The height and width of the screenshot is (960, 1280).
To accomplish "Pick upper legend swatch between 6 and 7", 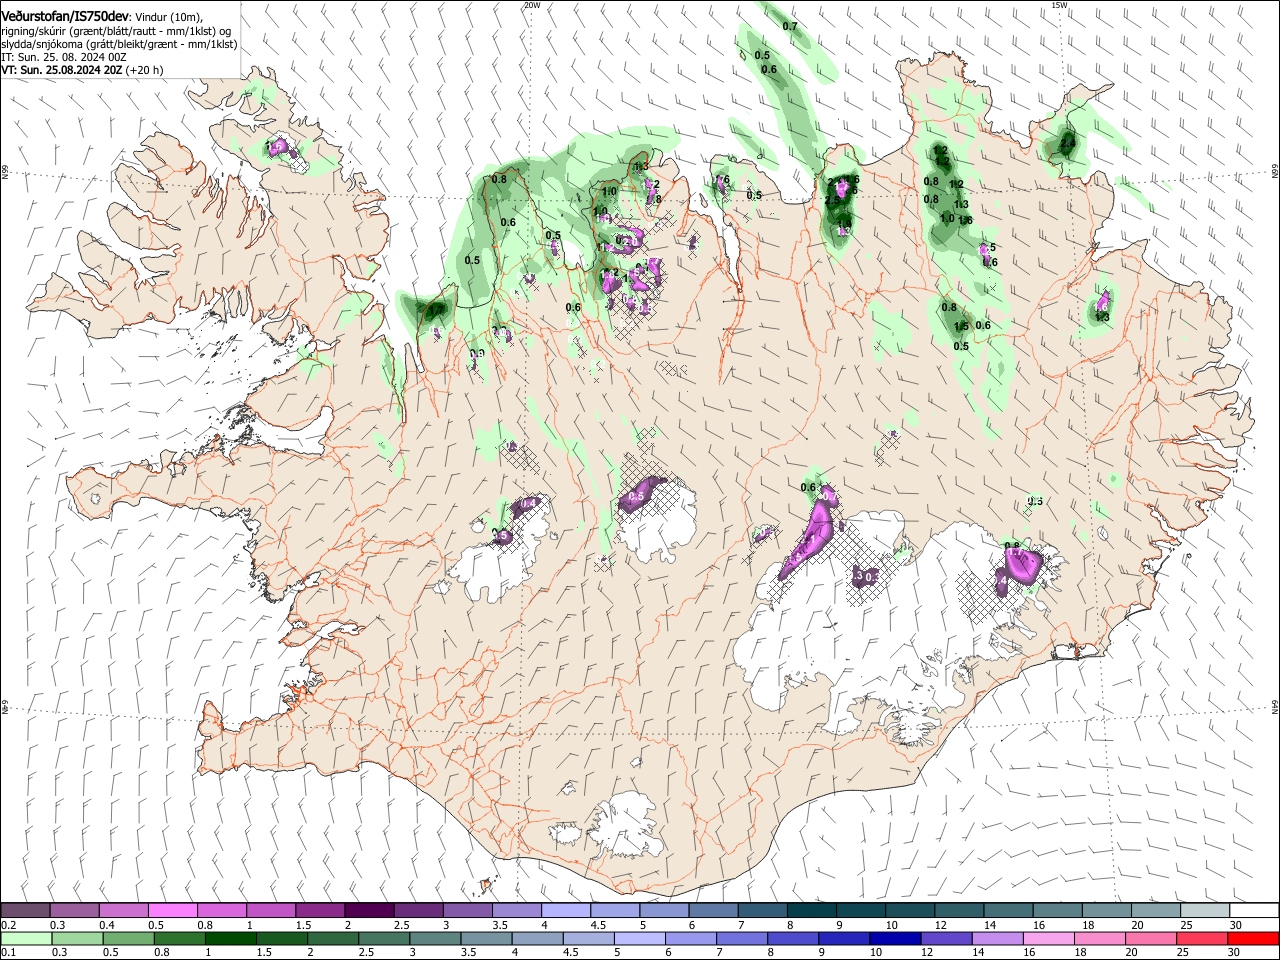I will pyautogui.click(x=714, y=910).
